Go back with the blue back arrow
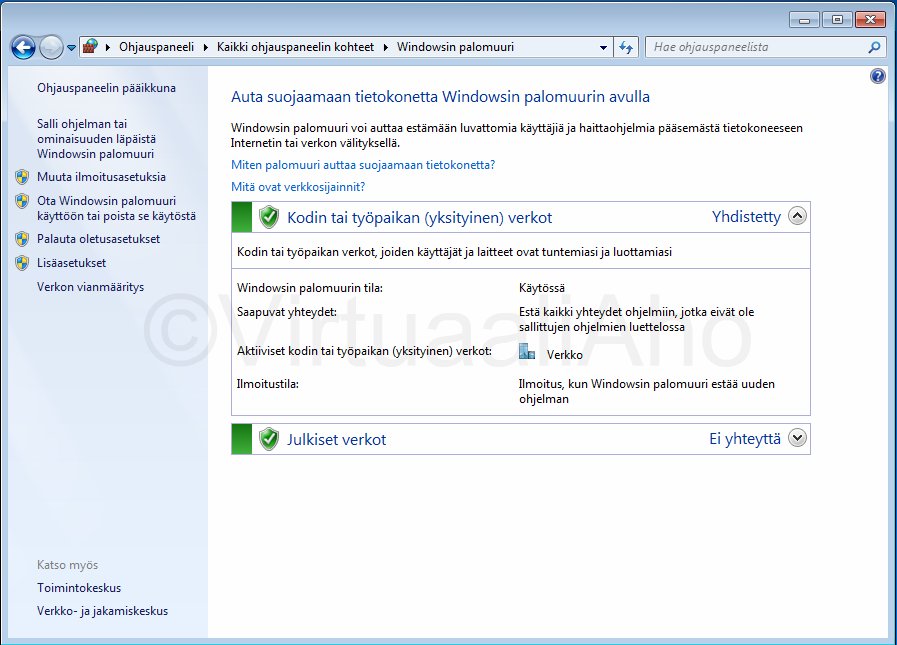The width and height of the screenshot is (897, 645). [23, 48]
